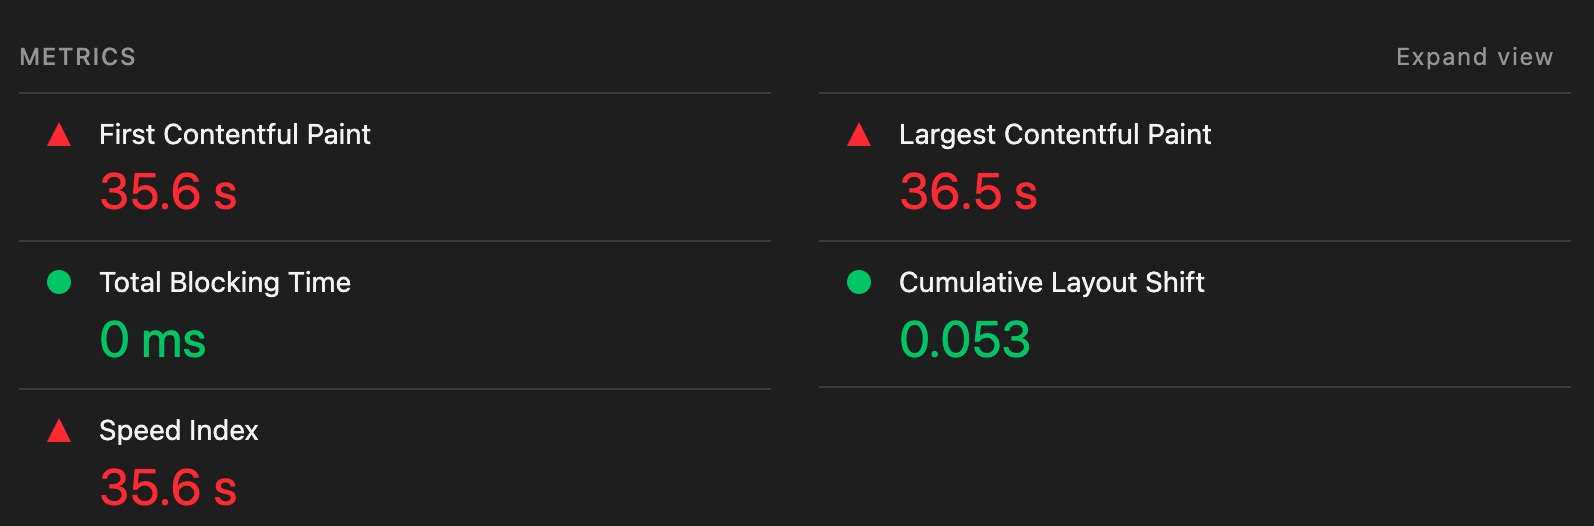Open the Cumulative Layout Shift metric
Image resolution: width=1594 pixels, height=526 pixels.
1051,282
